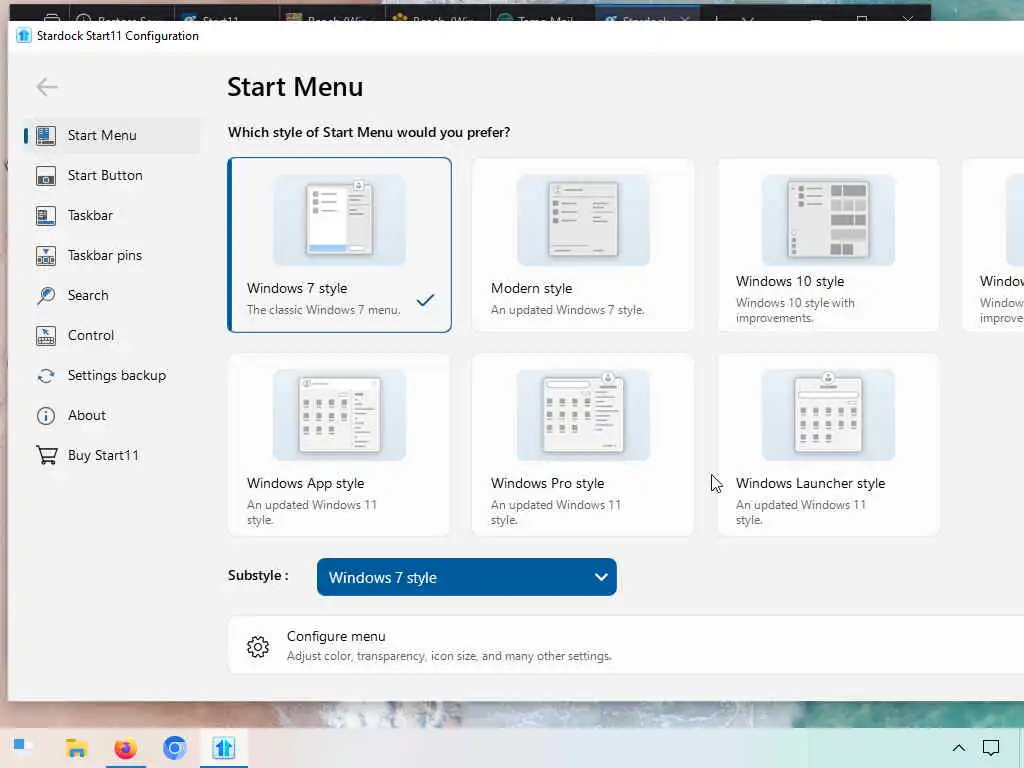
Task: Click the Taskbar pins sidebar icon
Action: 46,255
